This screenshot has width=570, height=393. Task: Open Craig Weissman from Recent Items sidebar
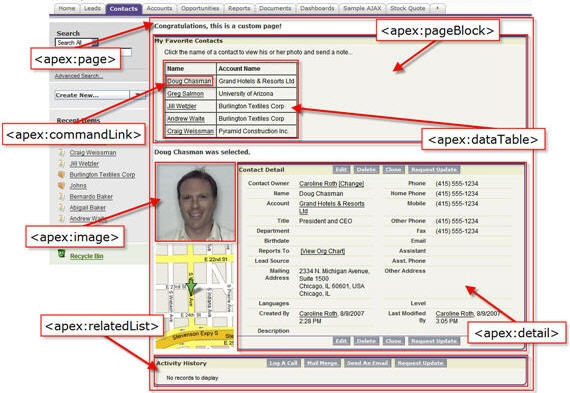[93, 153]
